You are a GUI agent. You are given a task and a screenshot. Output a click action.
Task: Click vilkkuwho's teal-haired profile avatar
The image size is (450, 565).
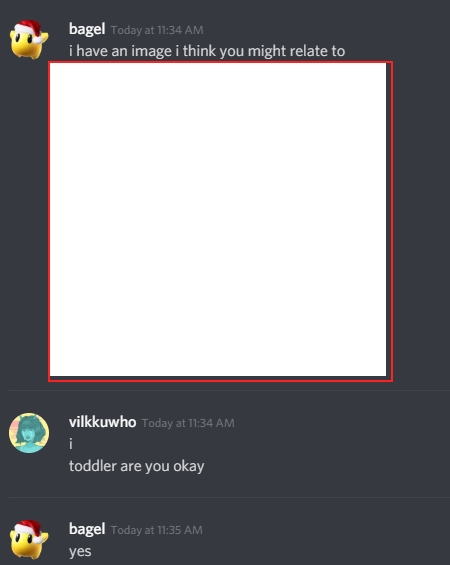click(x=29, y=433)
